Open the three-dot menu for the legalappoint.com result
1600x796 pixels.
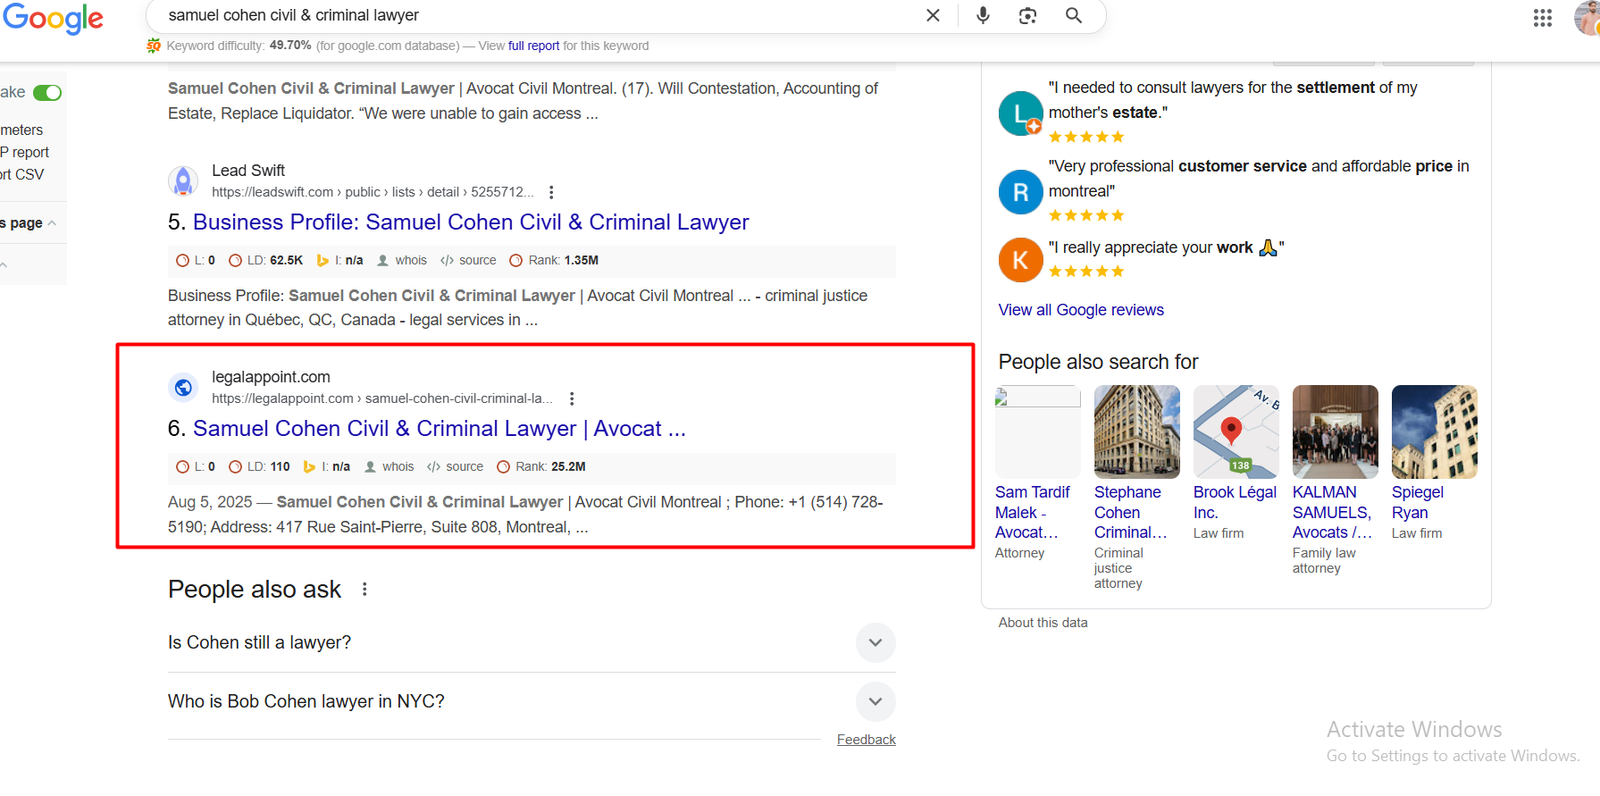click(572, 399)
